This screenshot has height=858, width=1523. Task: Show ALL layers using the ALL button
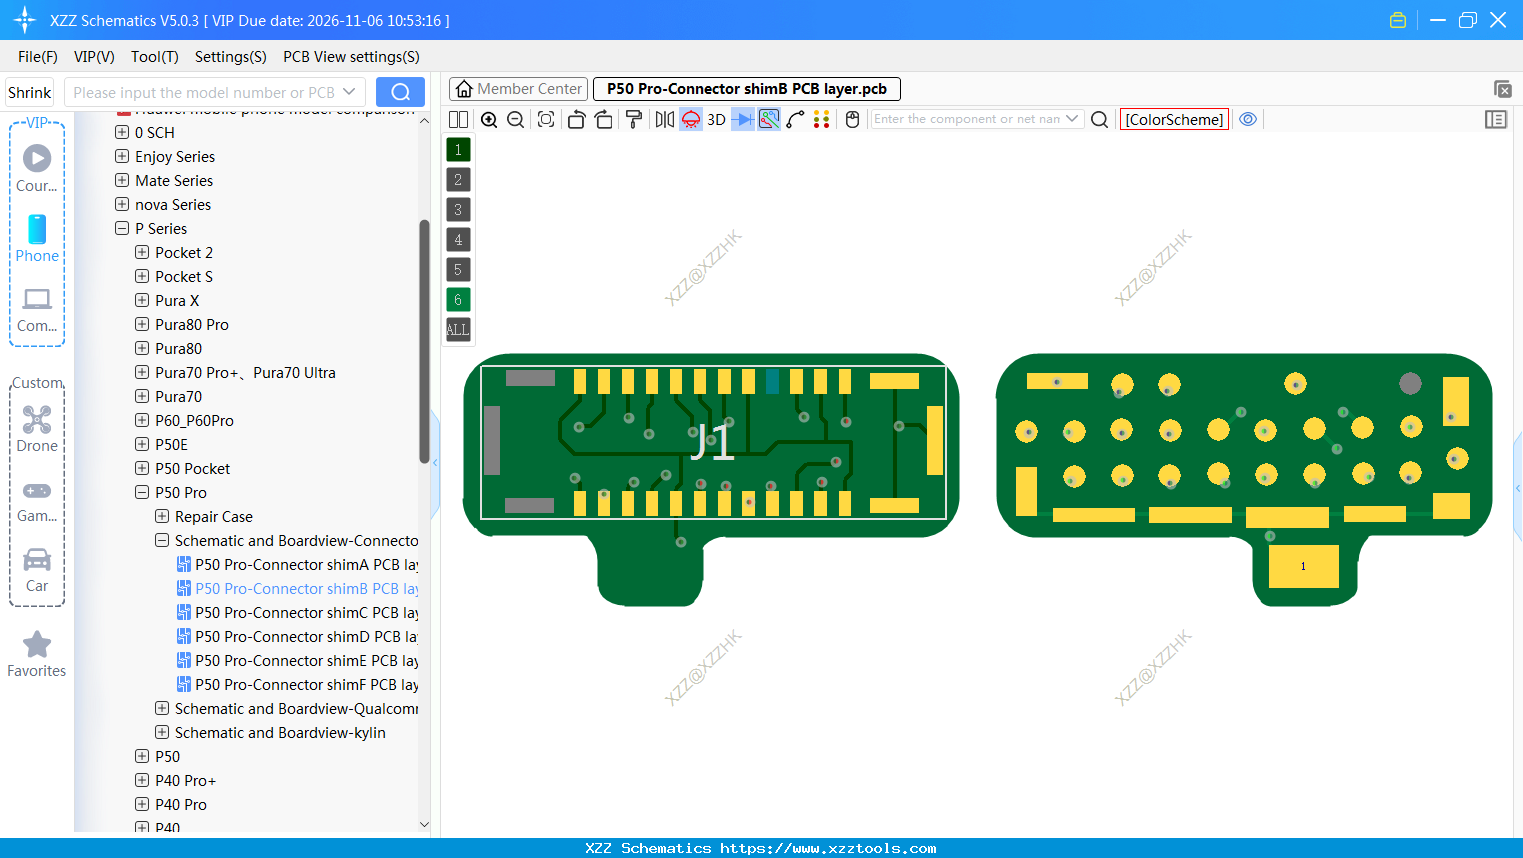[457, 329]
